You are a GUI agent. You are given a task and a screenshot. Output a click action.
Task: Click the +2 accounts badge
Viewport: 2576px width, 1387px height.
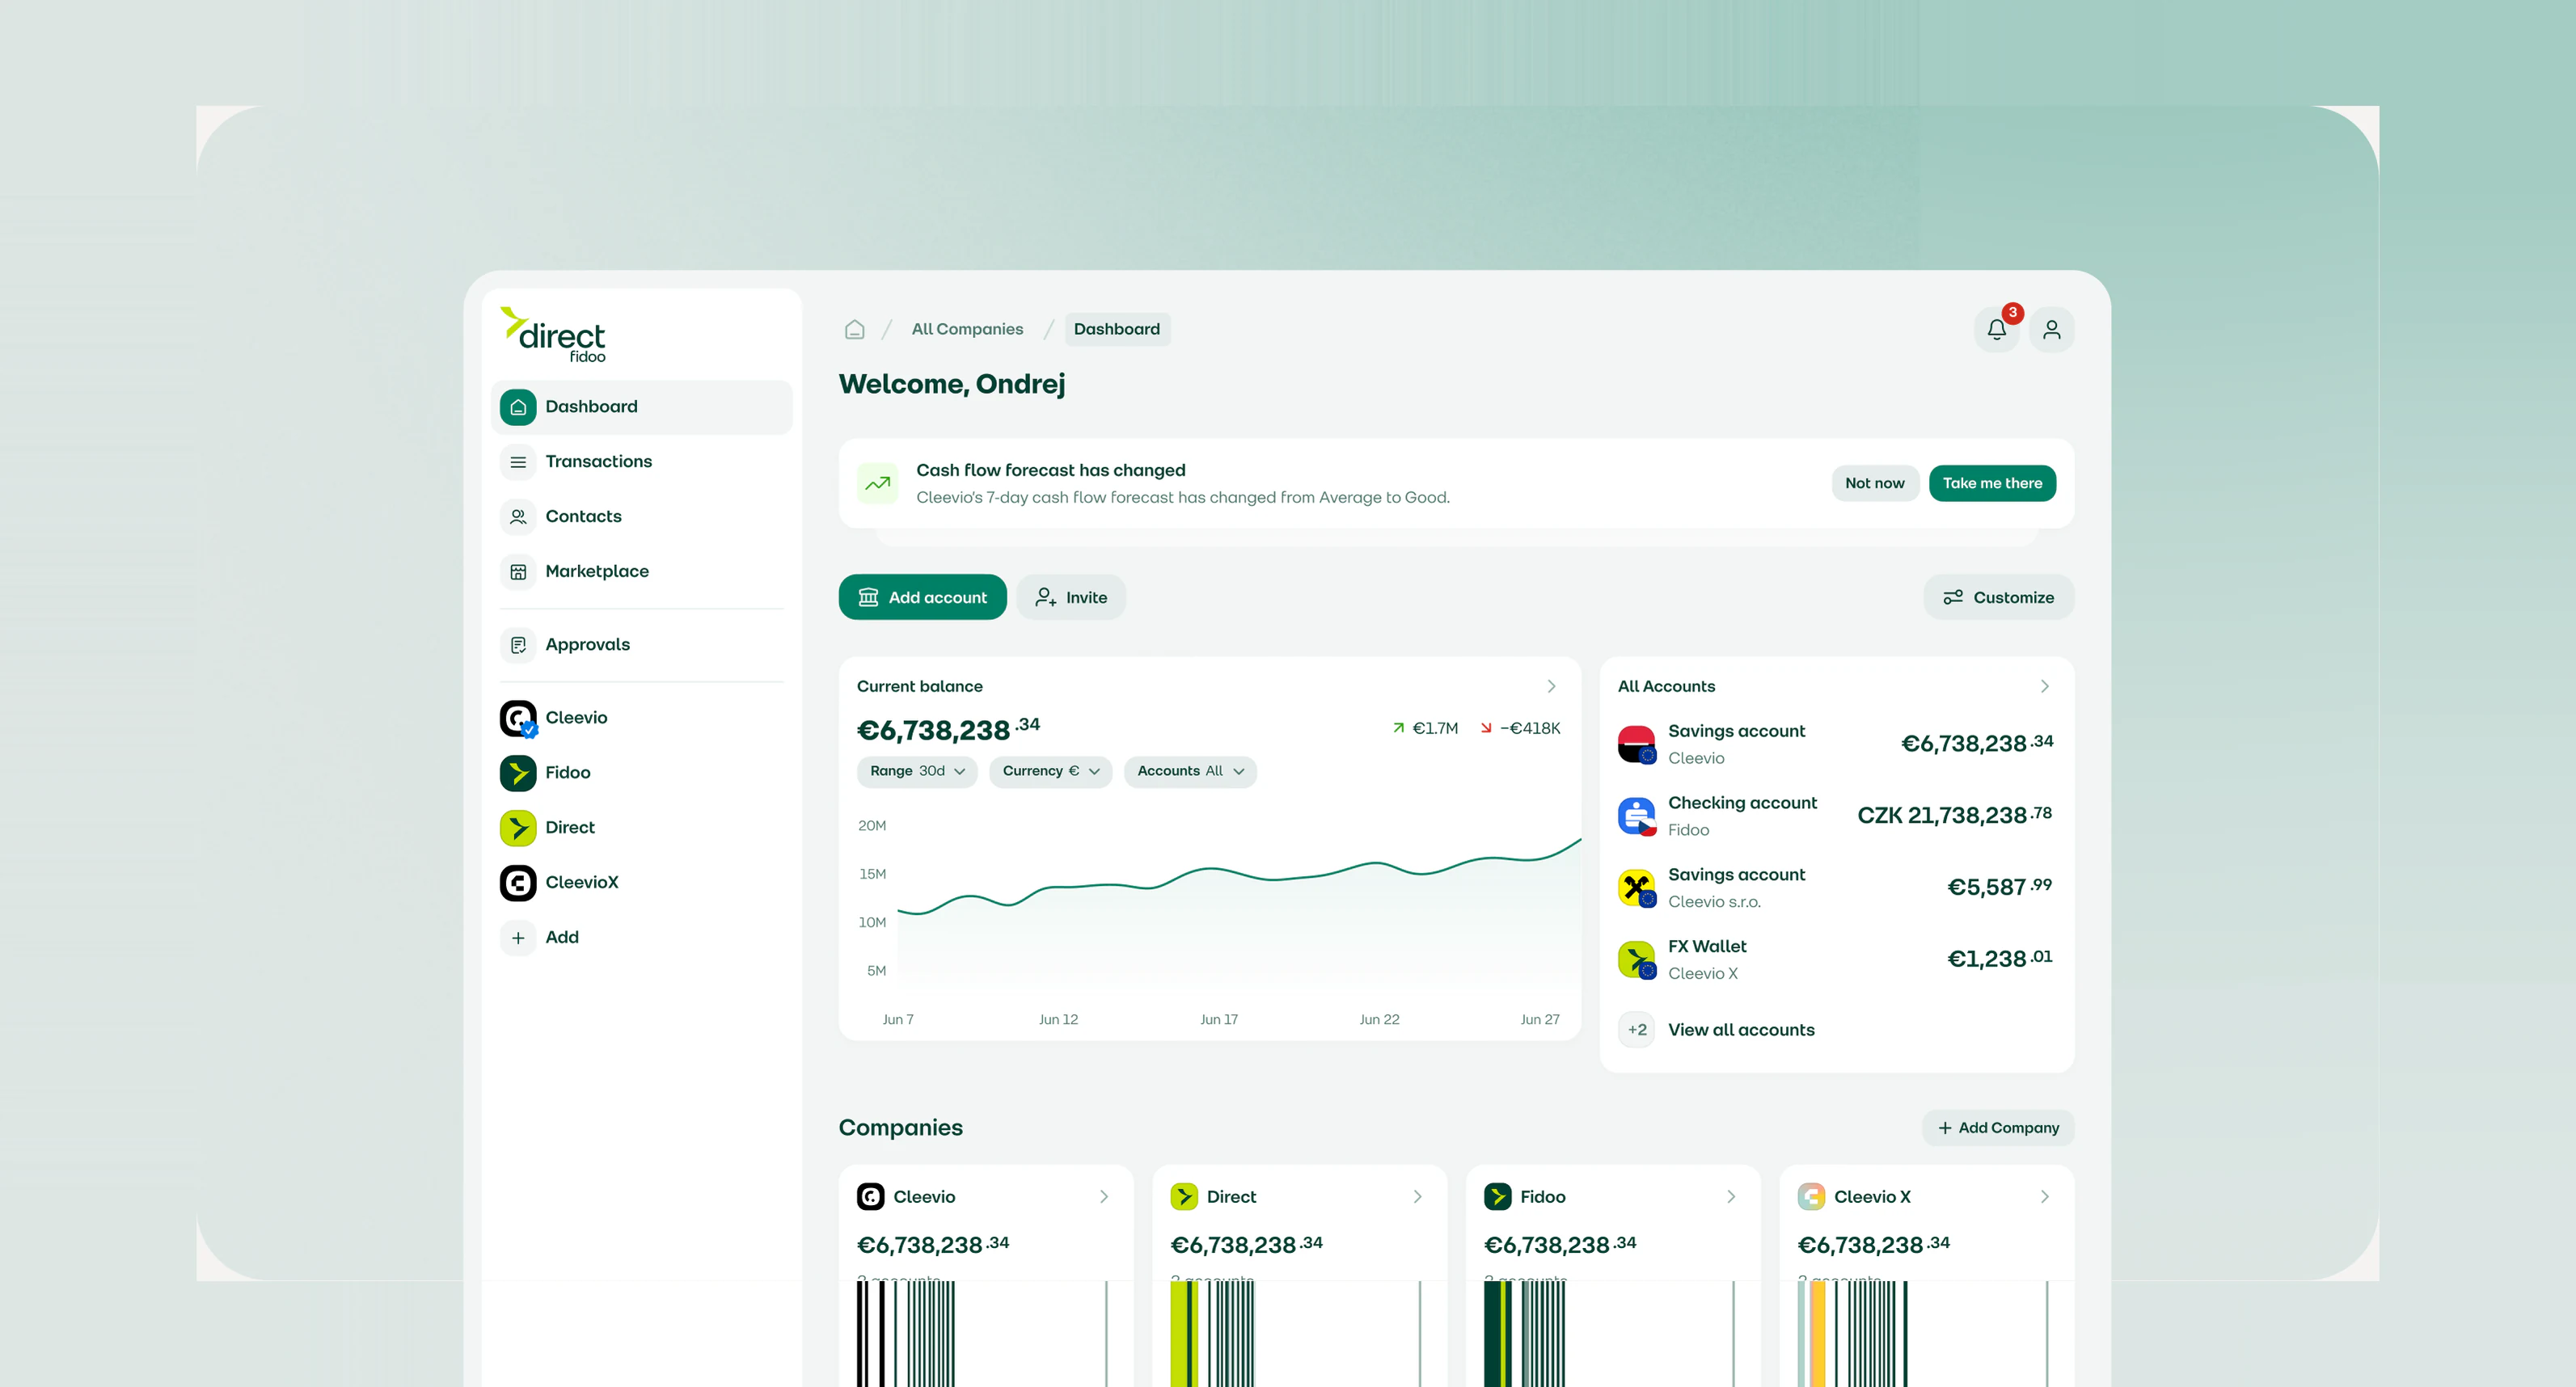(1637, 1030)
